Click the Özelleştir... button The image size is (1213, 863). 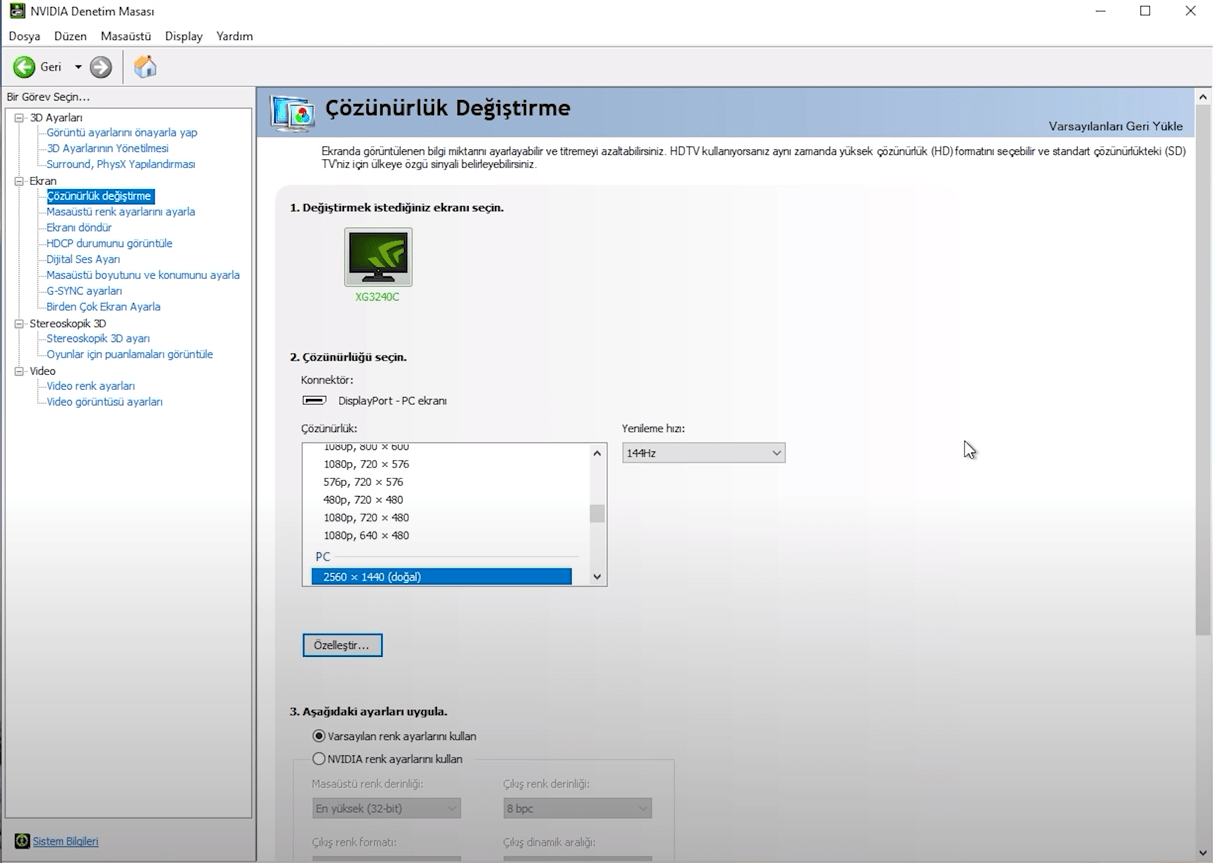point(342,645)
